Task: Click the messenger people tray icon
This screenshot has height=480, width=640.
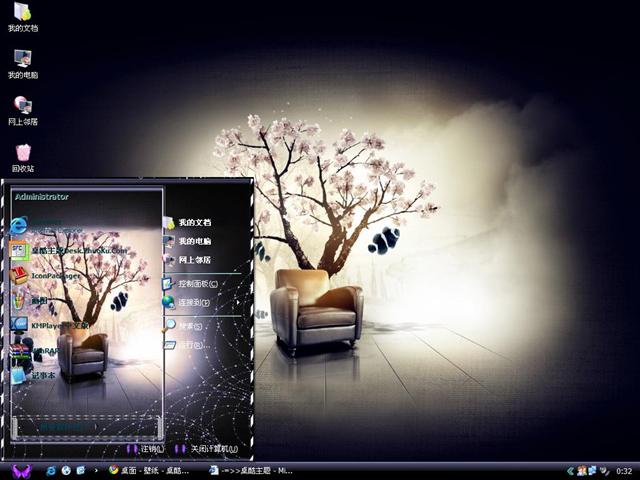Action: click(582, 471)
